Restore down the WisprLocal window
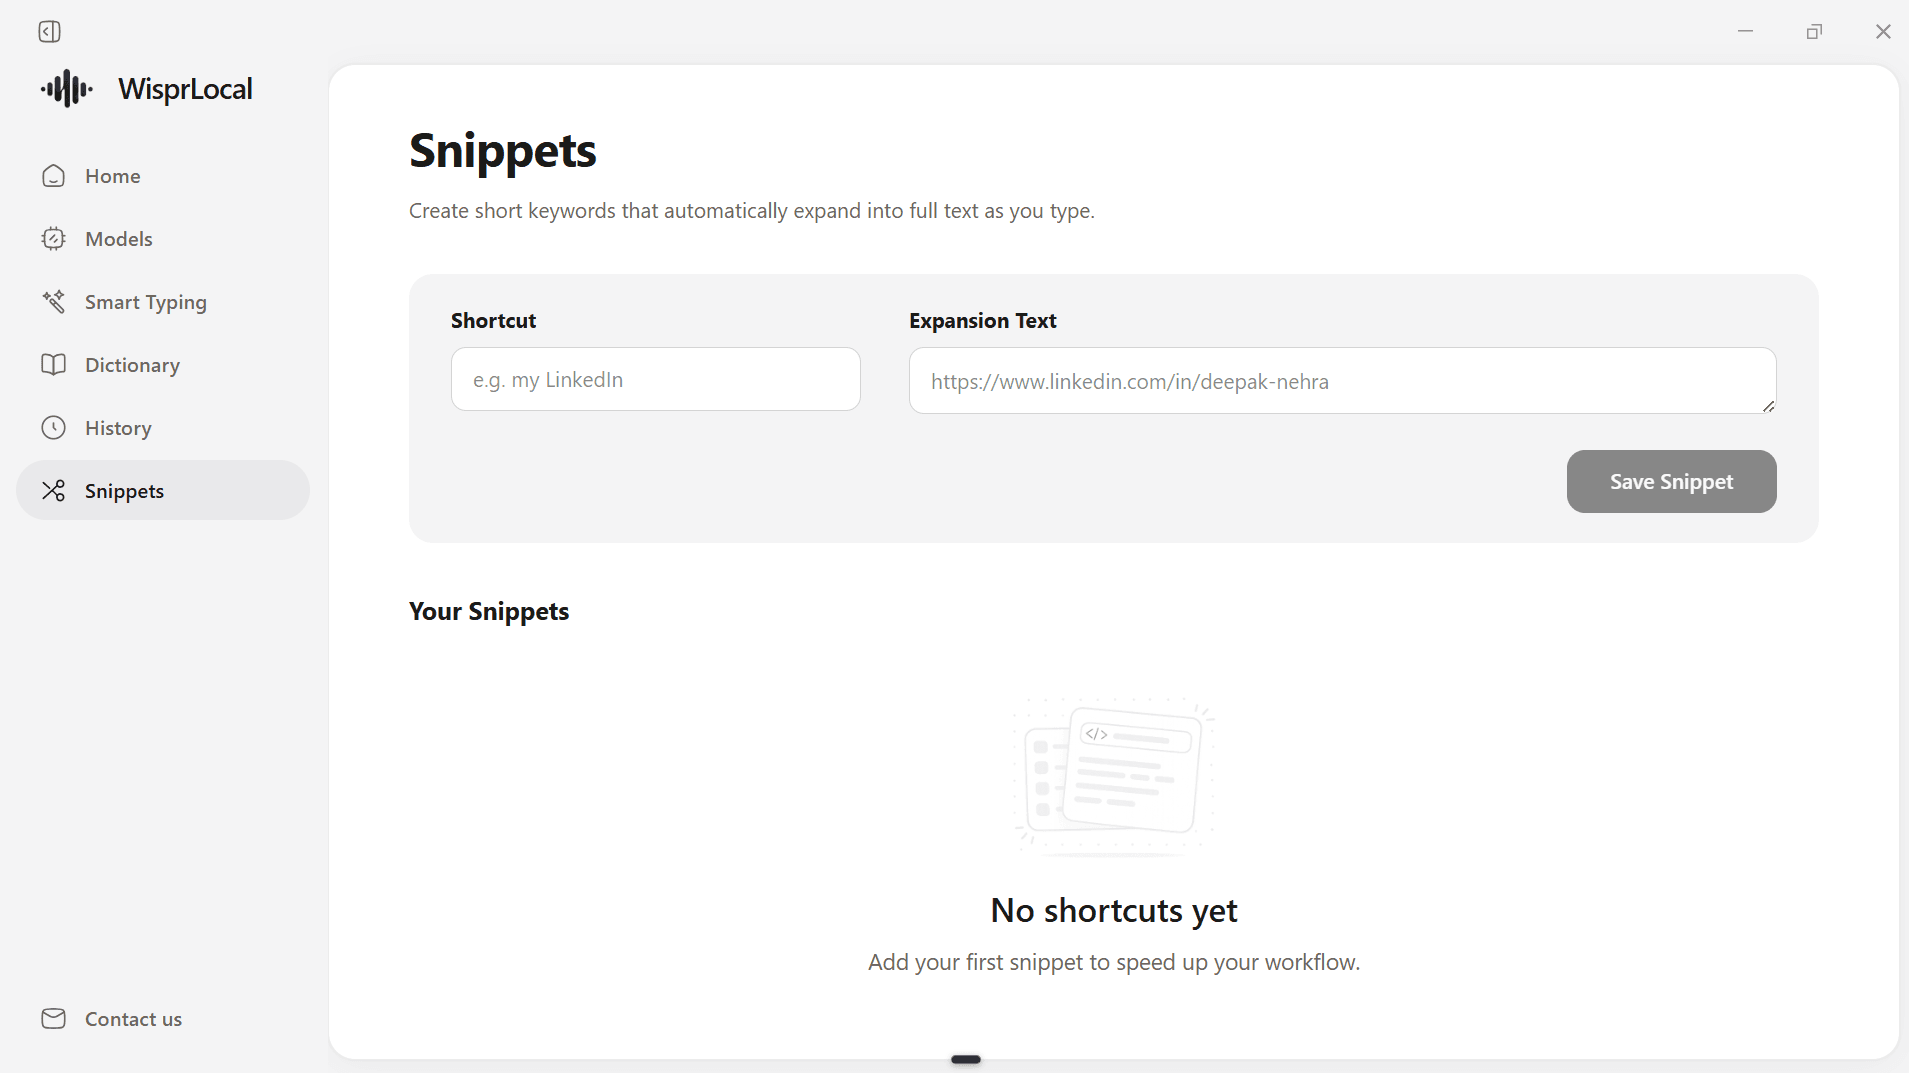 [1814, 32]
